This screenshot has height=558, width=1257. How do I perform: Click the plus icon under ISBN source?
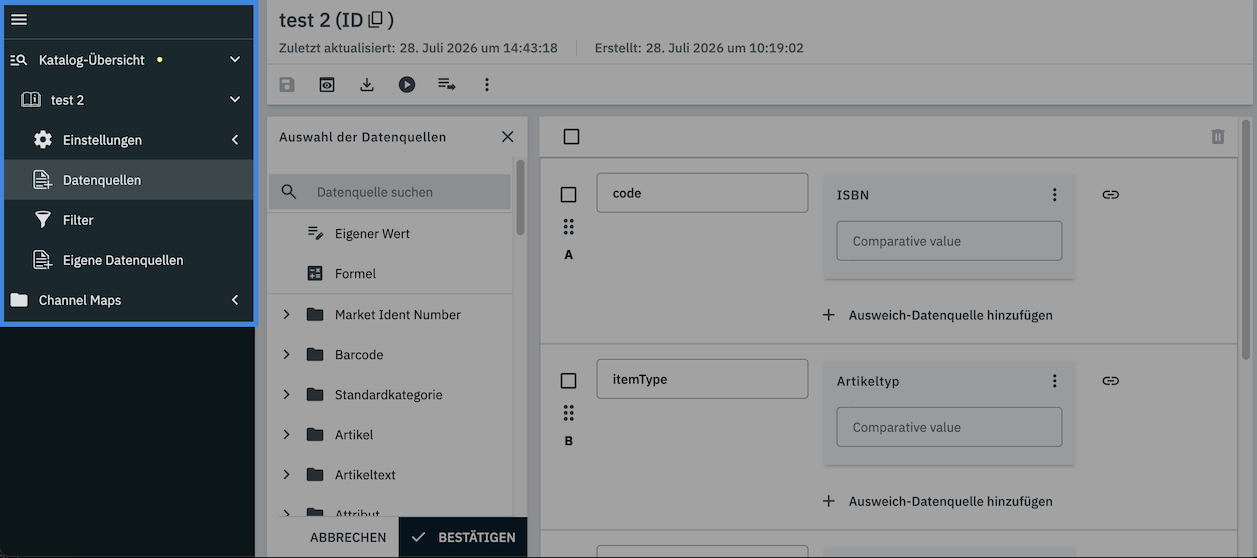click(x=828, y=315)
